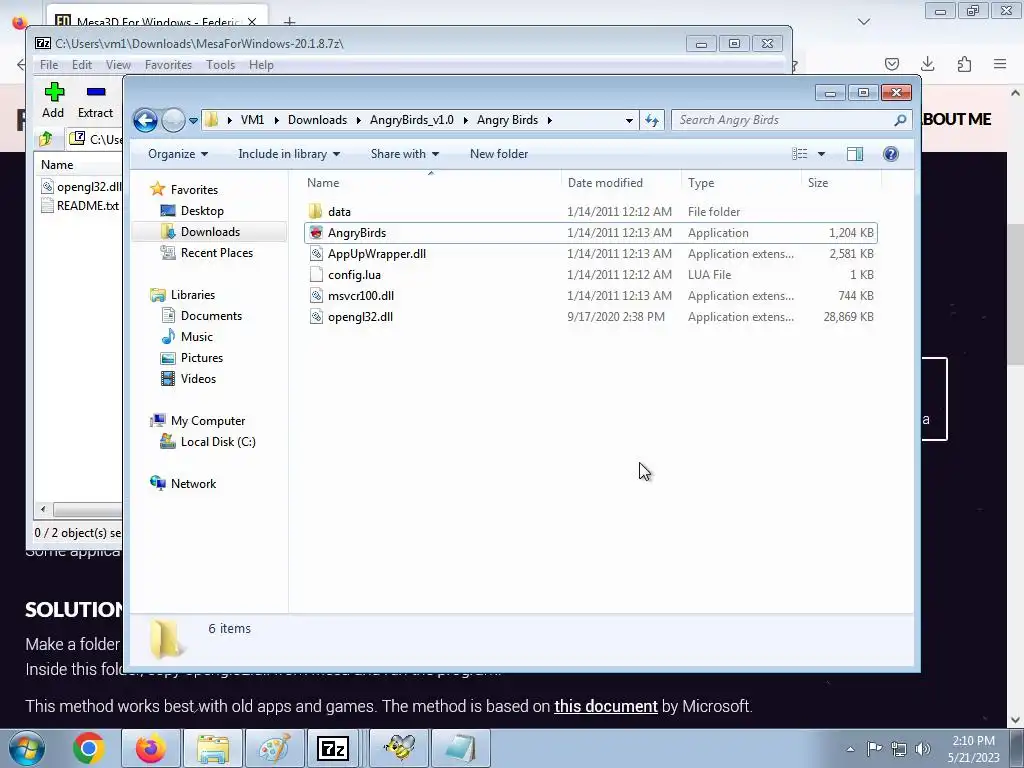This screenshot has height=768, width=1024.
Task: Select the msvcr100.dll file
Action: [360, 296]
